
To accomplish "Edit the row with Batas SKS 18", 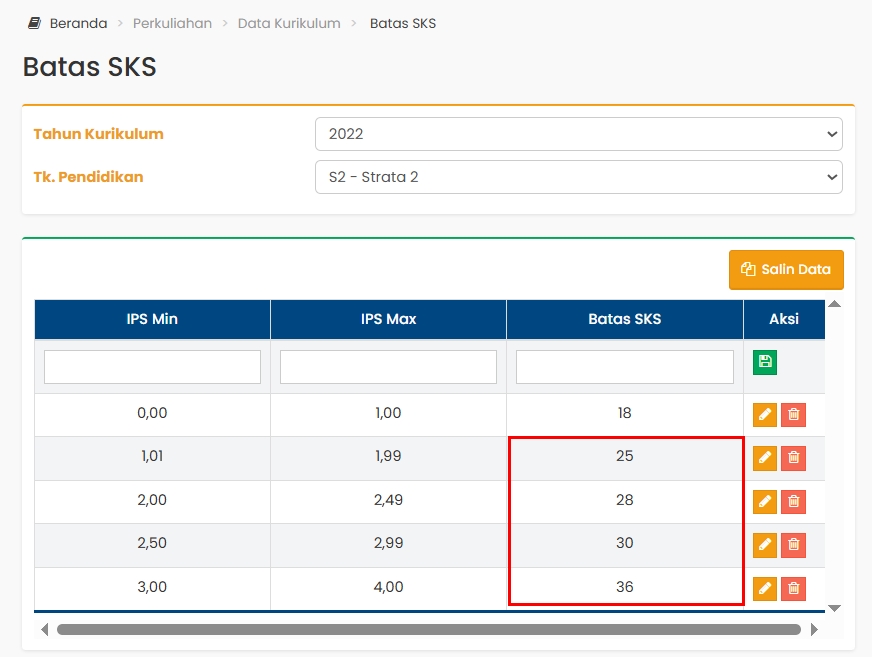I will click(764, 415).
